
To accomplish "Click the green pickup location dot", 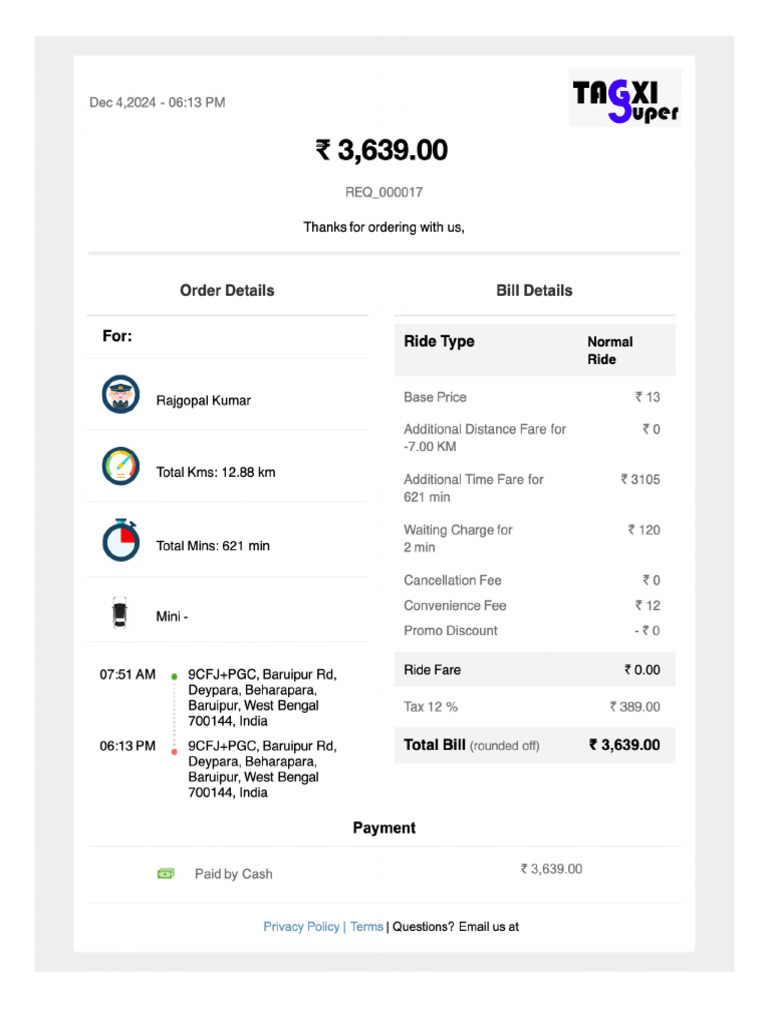I will click(x=174, y=677).
